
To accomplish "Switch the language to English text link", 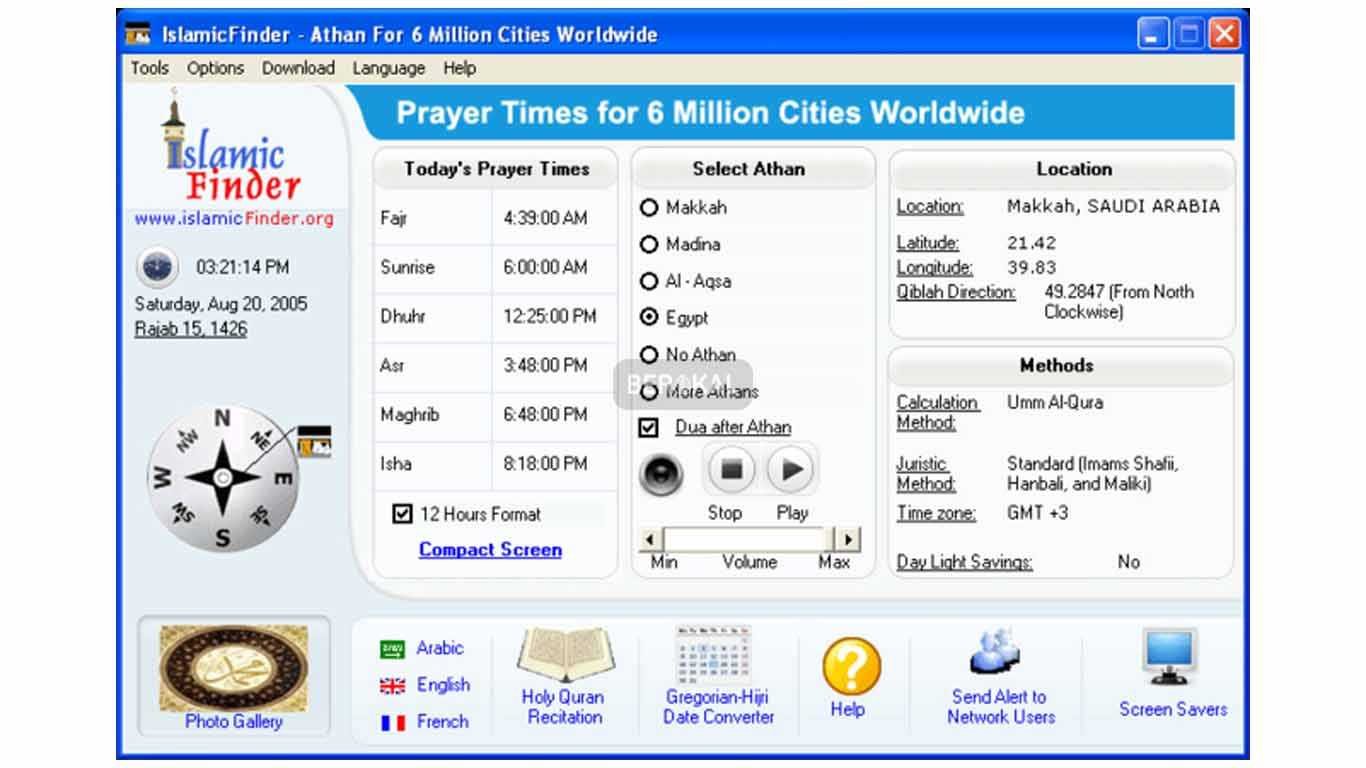I will click(443, 685).
